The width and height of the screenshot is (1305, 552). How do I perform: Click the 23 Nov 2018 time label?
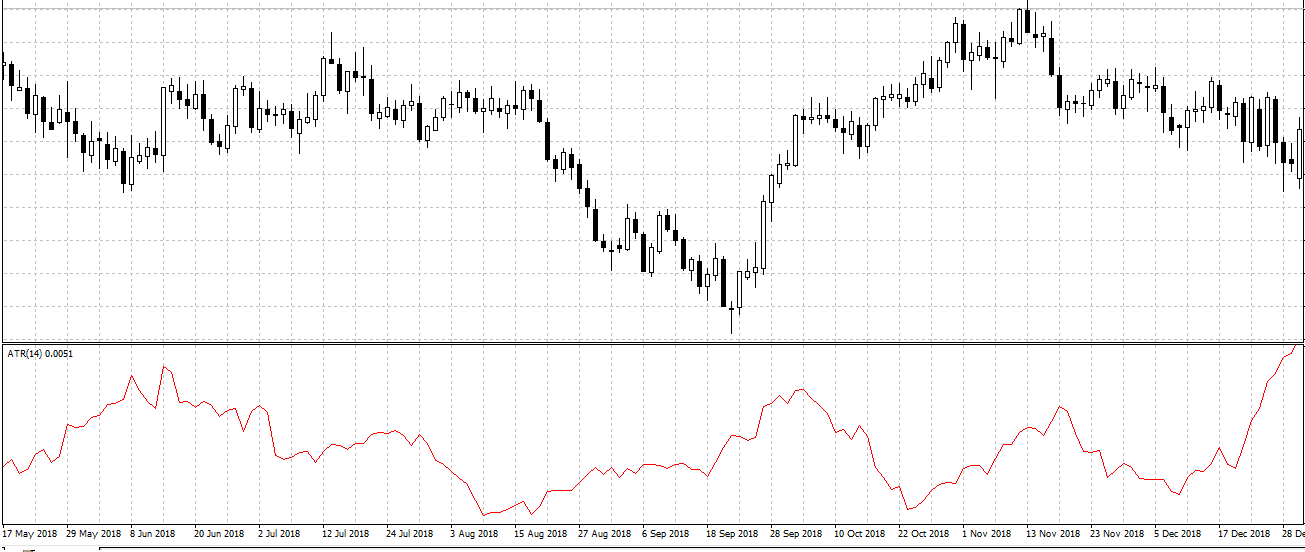tap(1116, 534)
